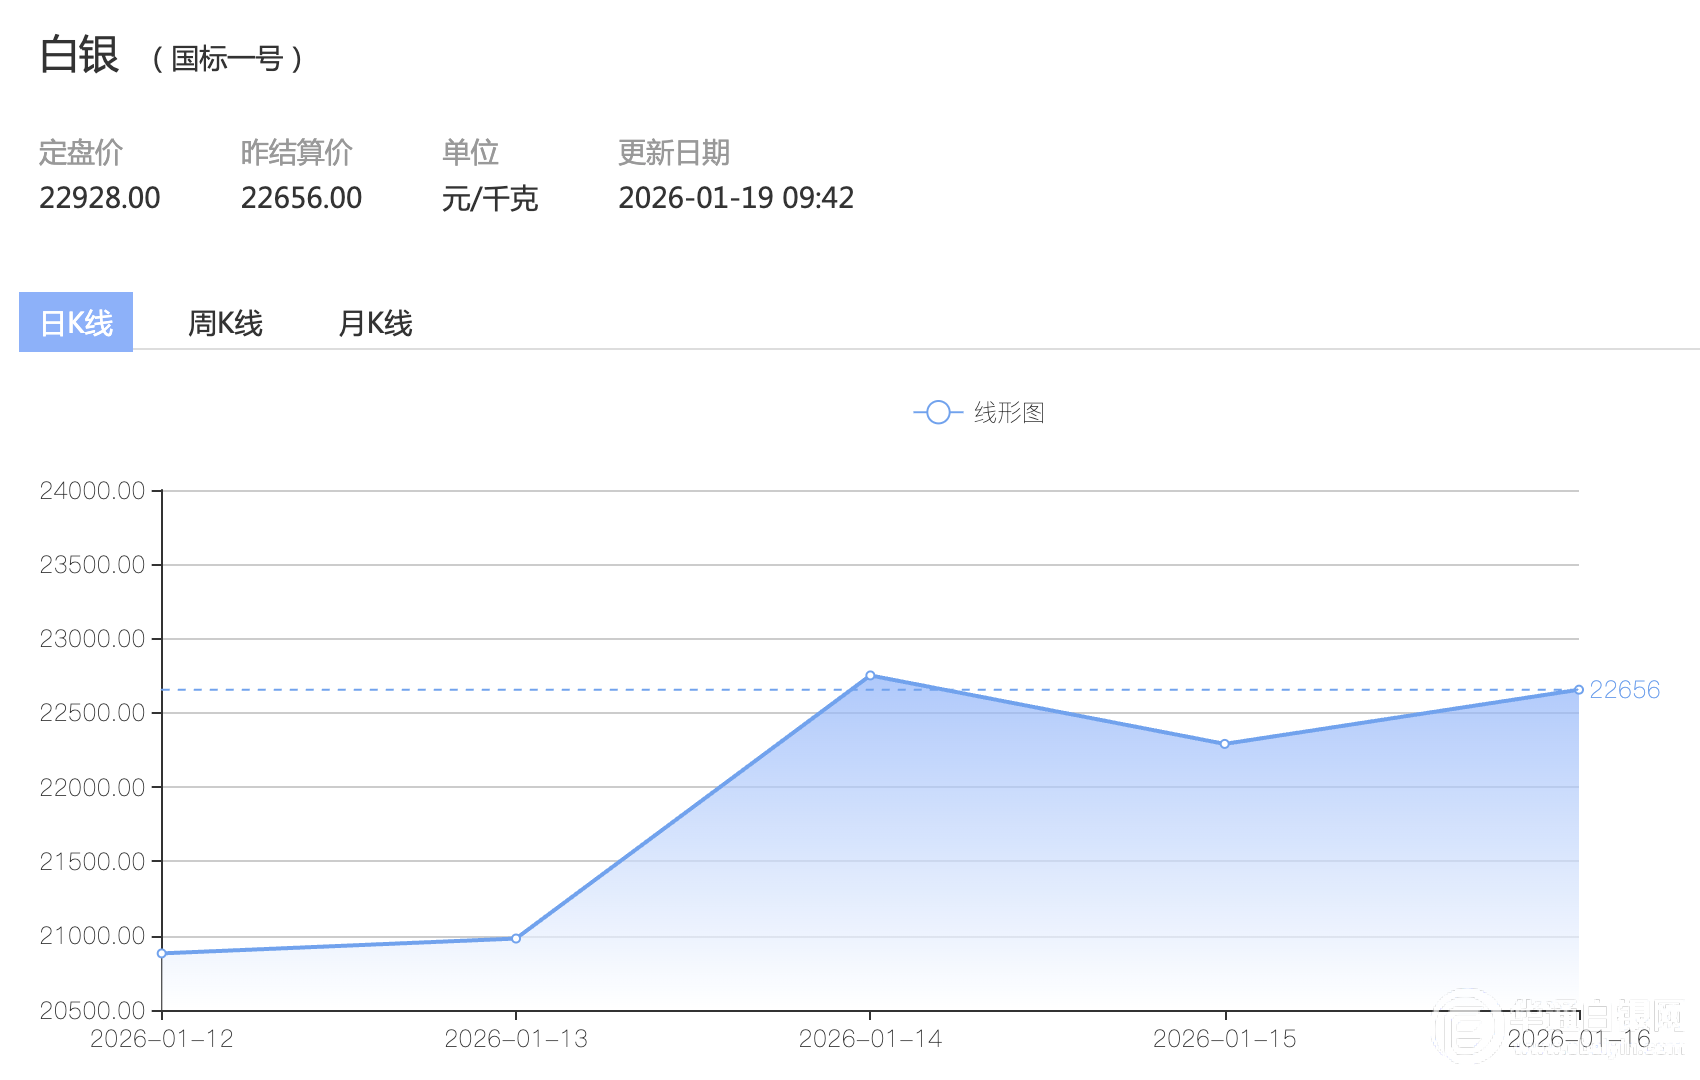1700x1080 pixels.
Task: Toggle the 线形图 legend circle marker
Action: tap(937, 412)
